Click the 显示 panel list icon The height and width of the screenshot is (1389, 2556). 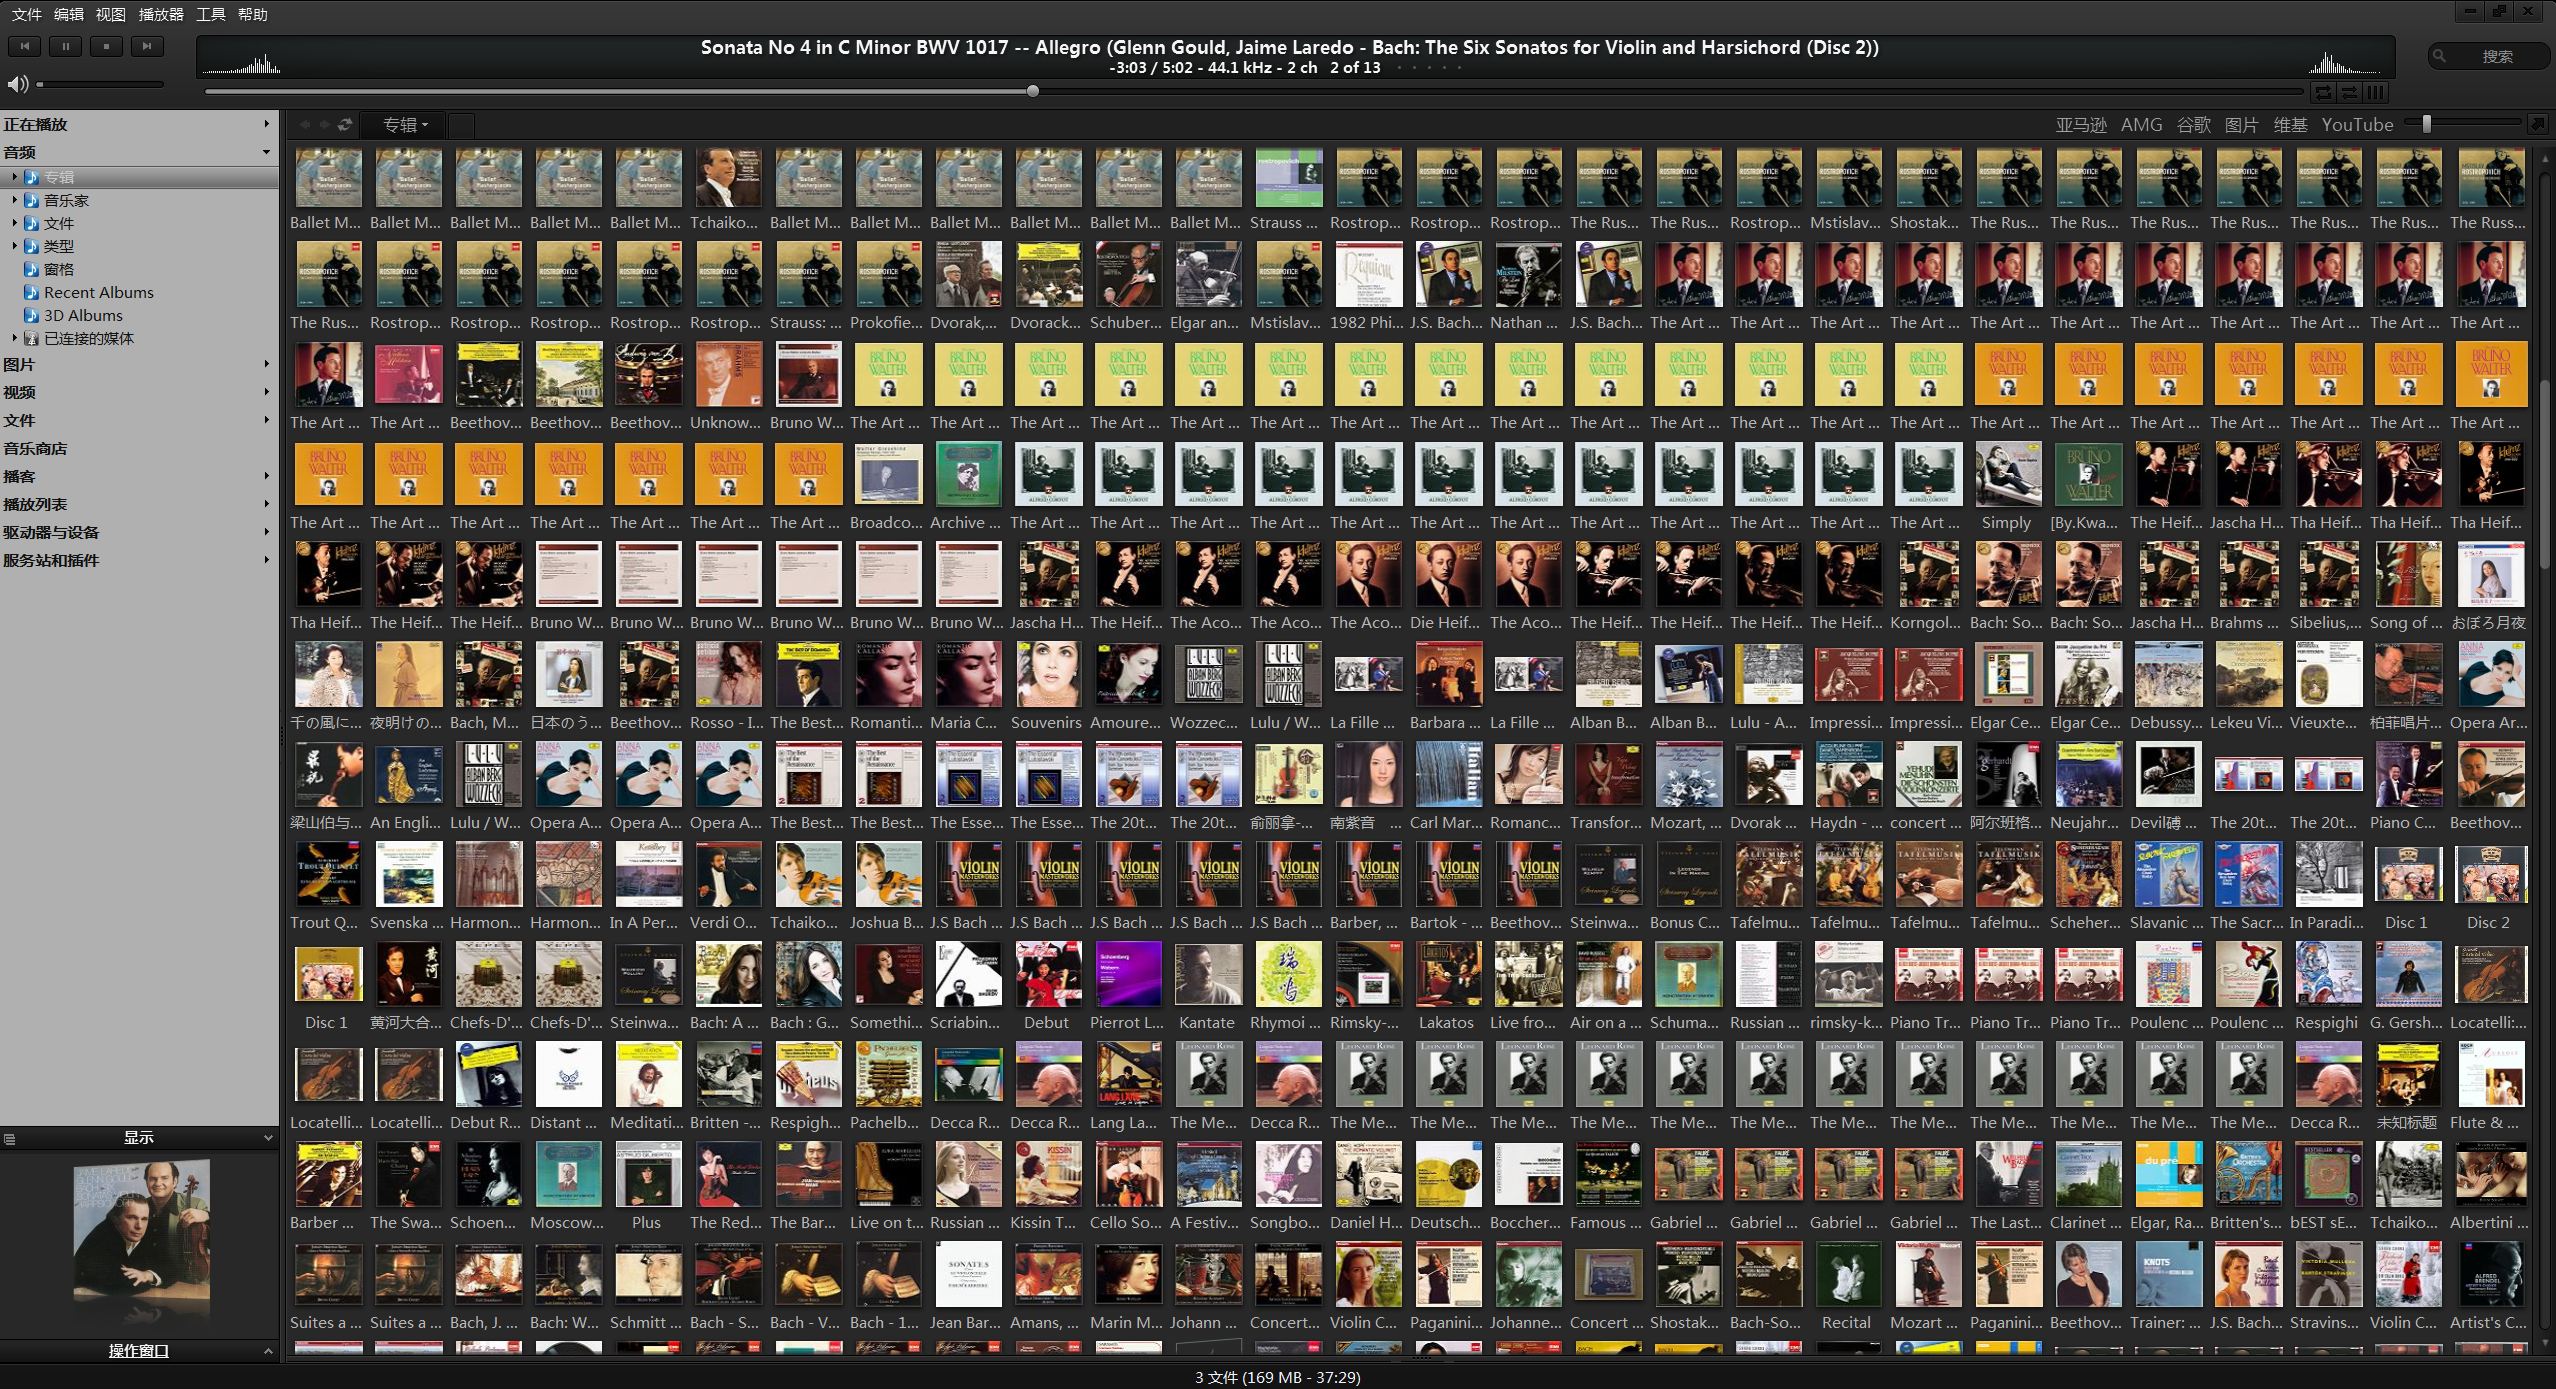tap(10, 1138)
